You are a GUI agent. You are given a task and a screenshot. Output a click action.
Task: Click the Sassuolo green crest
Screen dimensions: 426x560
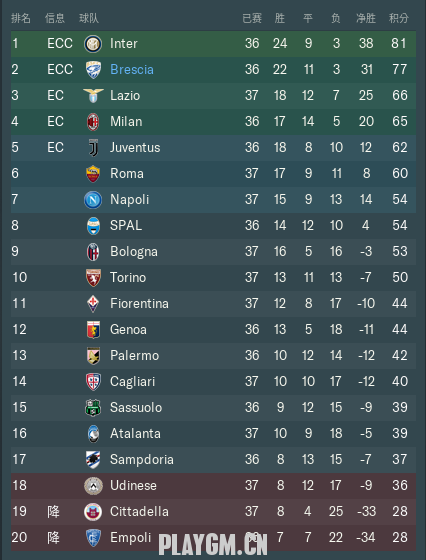click(x=93, y=408)
